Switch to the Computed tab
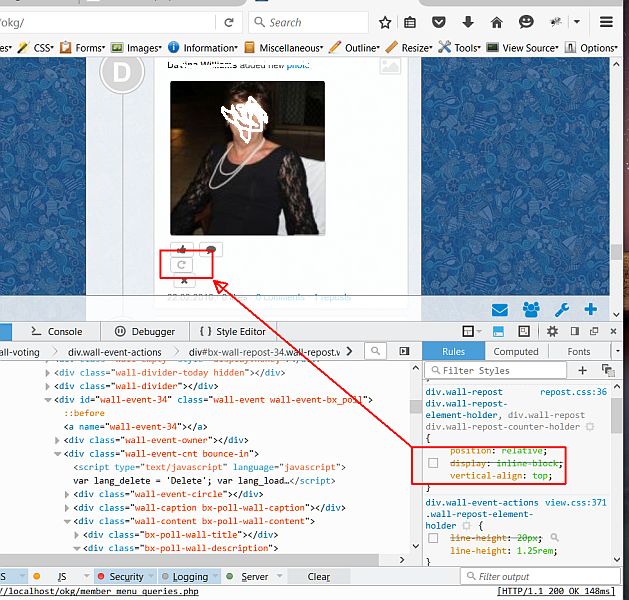 (x=516, y=351)
